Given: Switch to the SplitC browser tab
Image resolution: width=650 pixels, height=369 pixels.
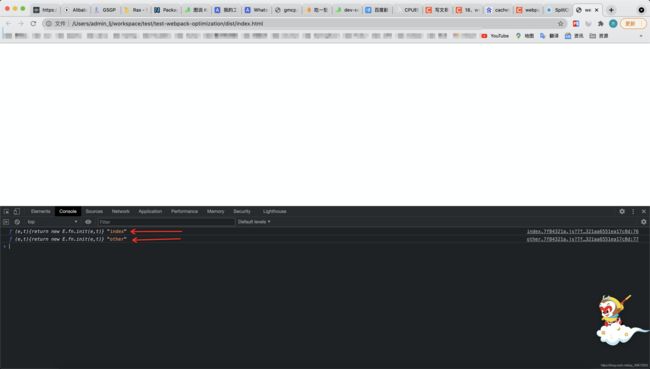Looking at the screenshot, I should click(x=558, y=10).
